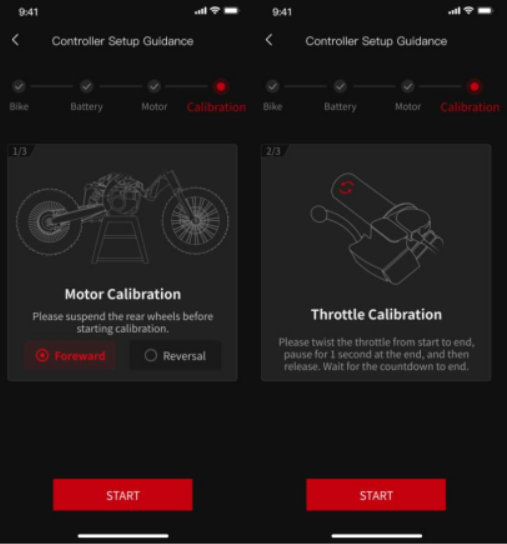This screenshot has width=507, height=544.
Task: Tap the Bike step label on right screen
Action: 272,107
